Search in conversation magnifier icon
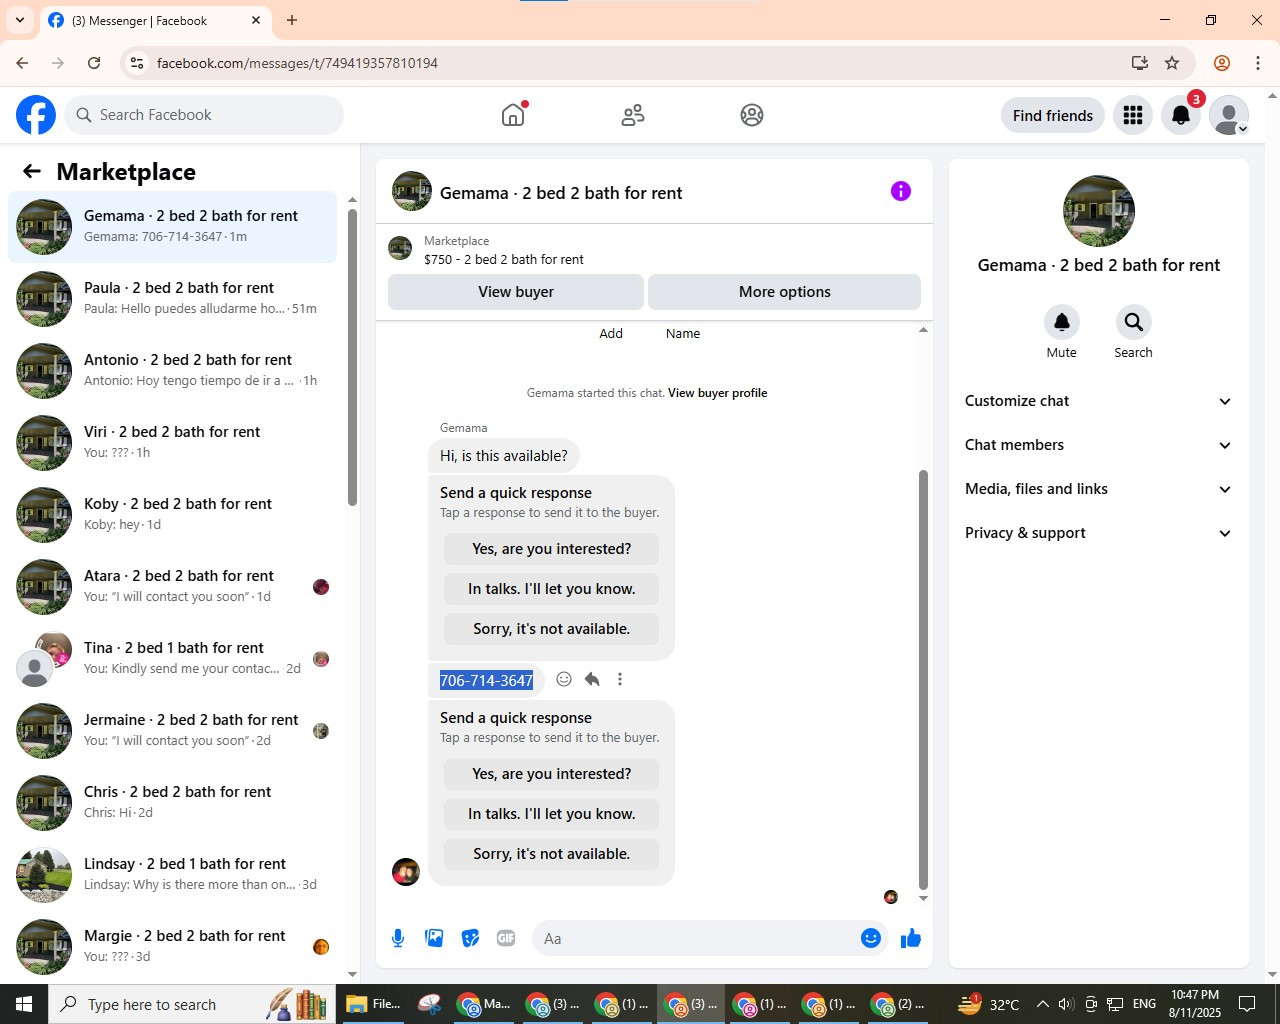The image size is (1280, 1024). (x=1133, y=322)
